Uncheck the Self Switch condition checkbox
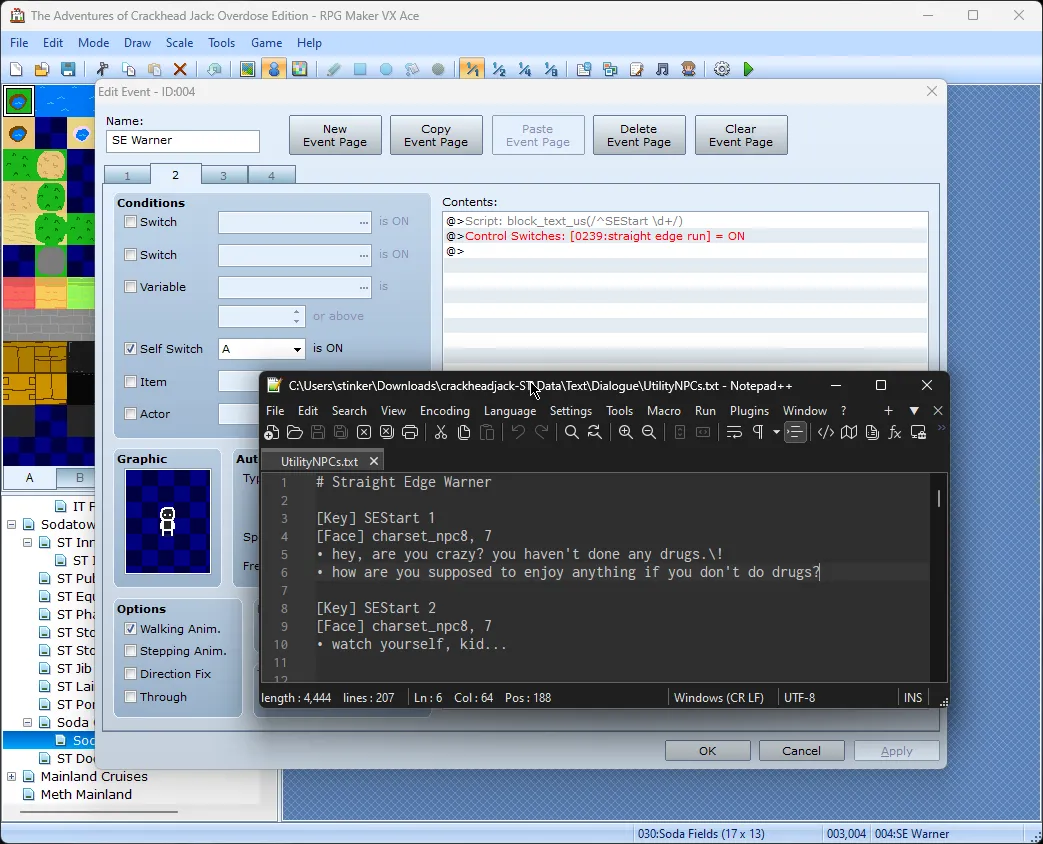 click(x=130, y=349)
